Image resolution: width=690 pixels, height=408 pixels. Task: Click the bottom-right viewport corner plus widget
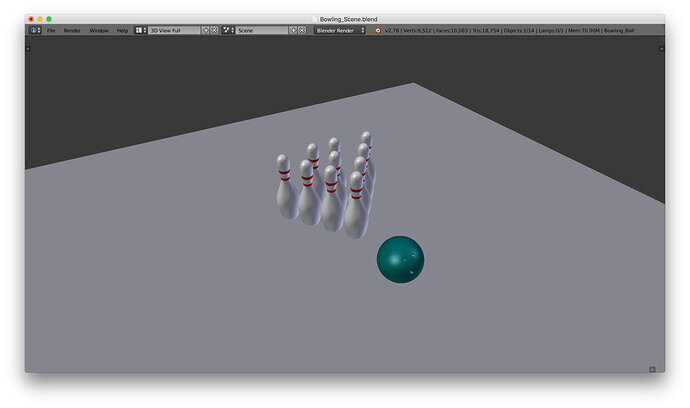click(x=652, y=369)
